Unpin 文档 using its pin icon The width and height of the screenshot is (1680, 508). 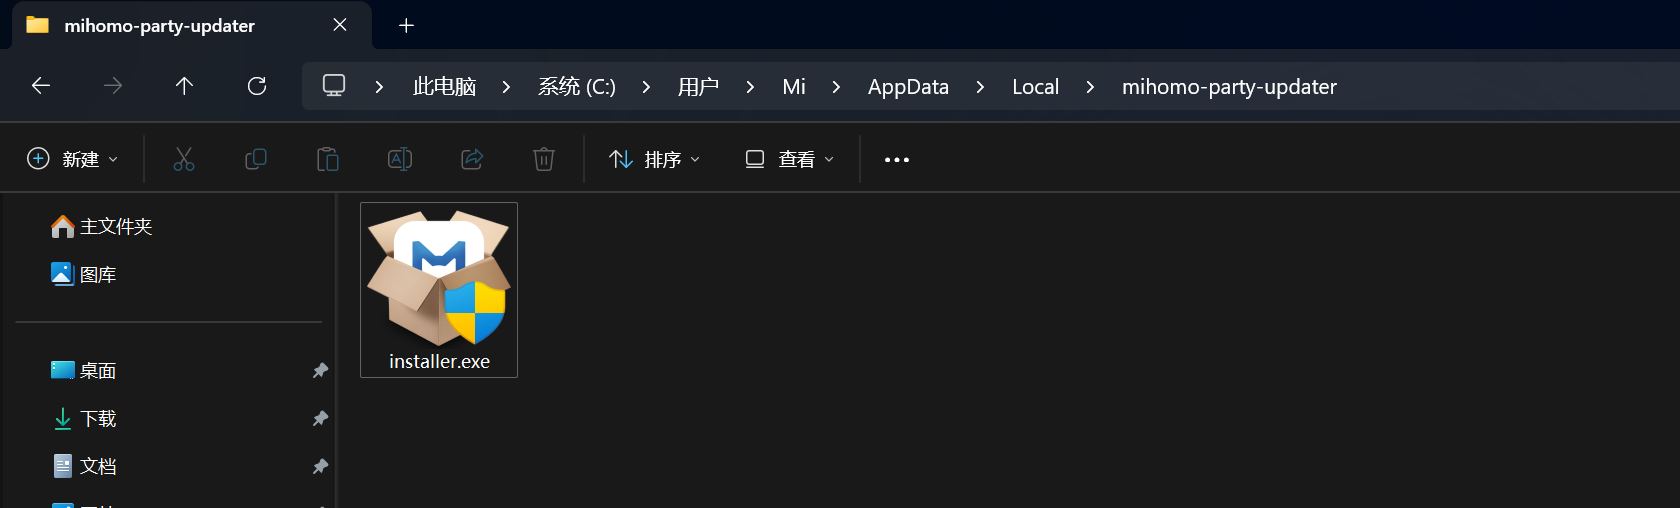(320, 466)
